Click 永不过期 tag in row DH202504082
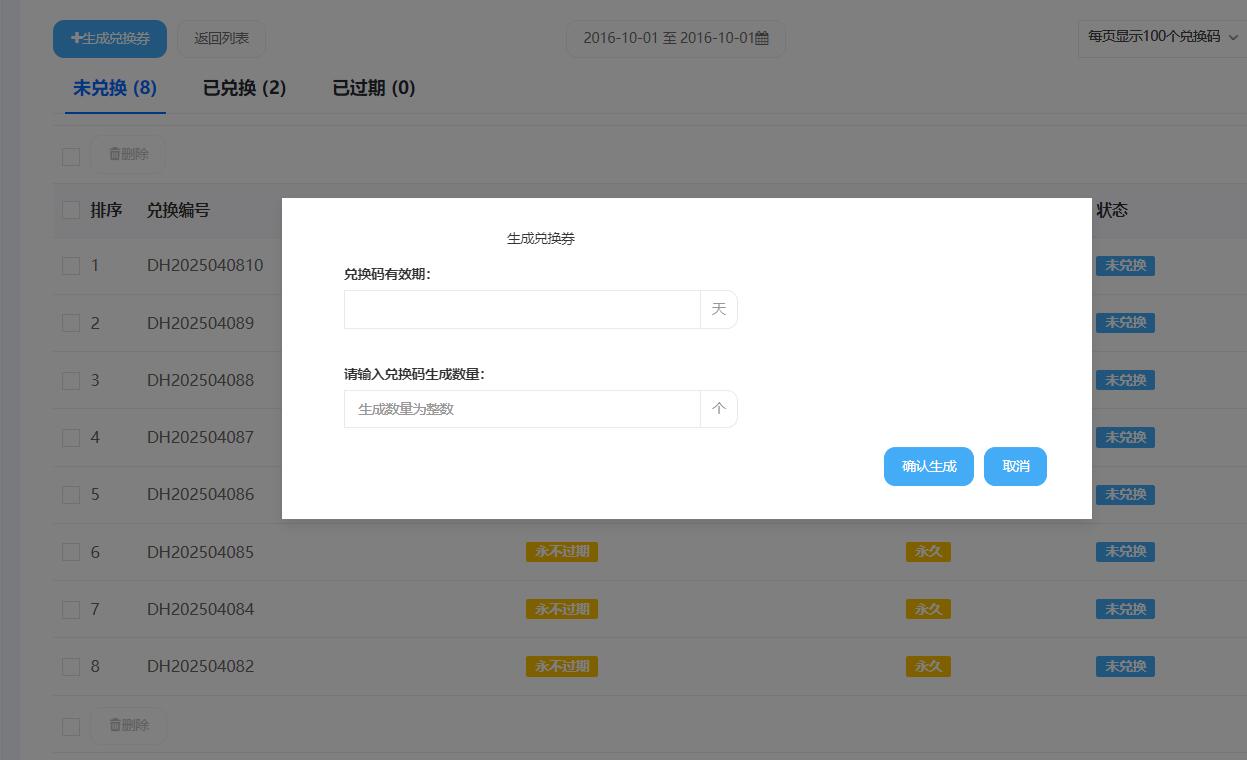1247x760 pixels. click(x=562, y=666)
